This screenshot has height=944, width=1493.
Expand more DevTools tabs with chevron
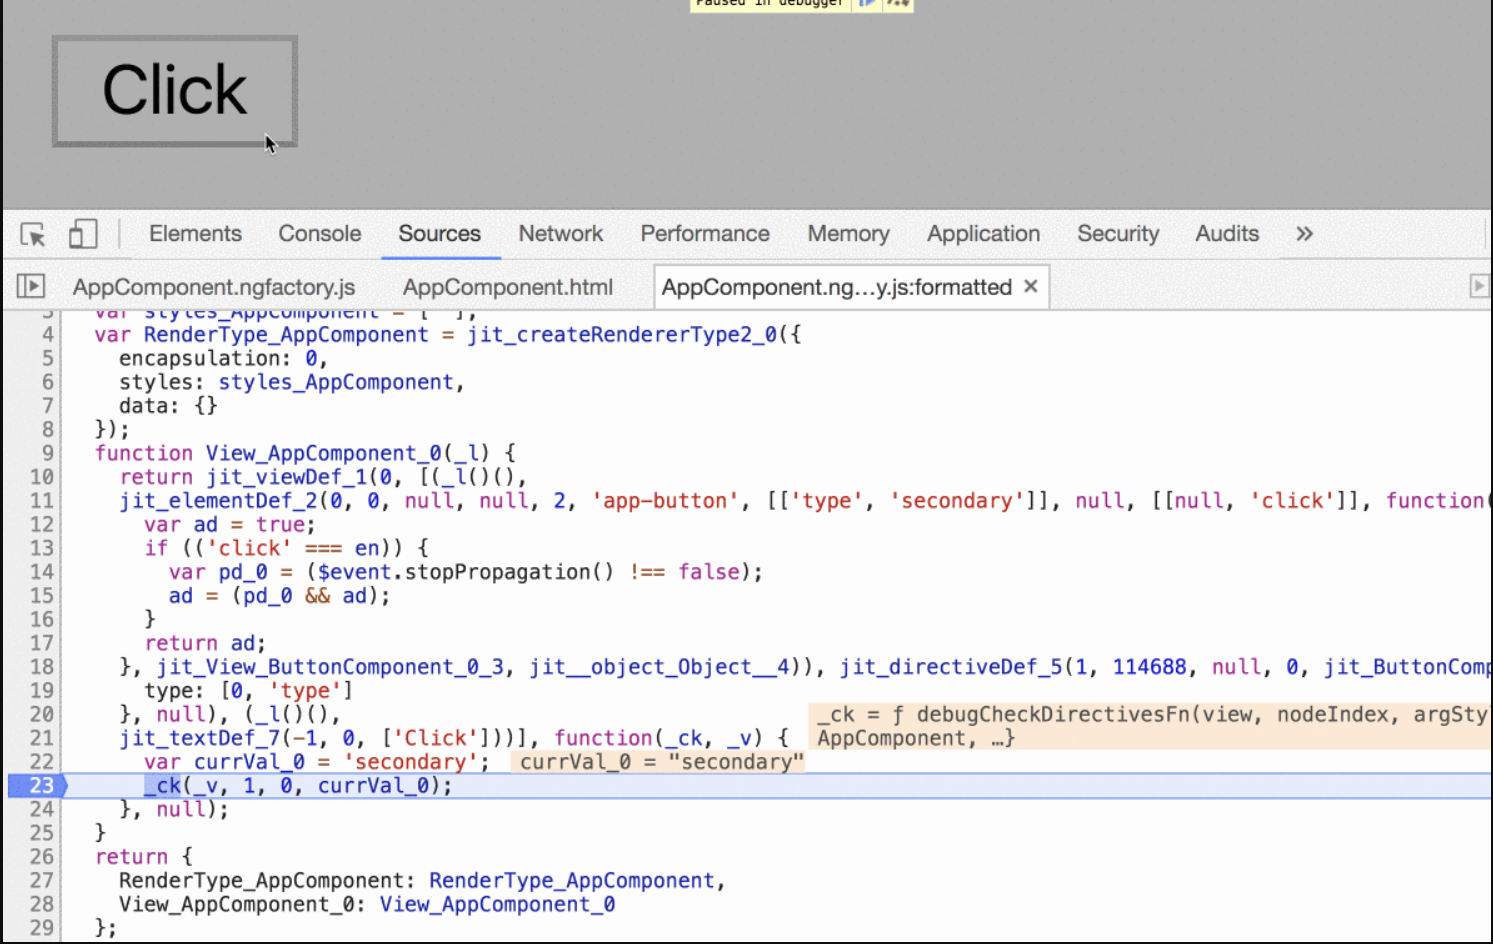[1304, 234]
